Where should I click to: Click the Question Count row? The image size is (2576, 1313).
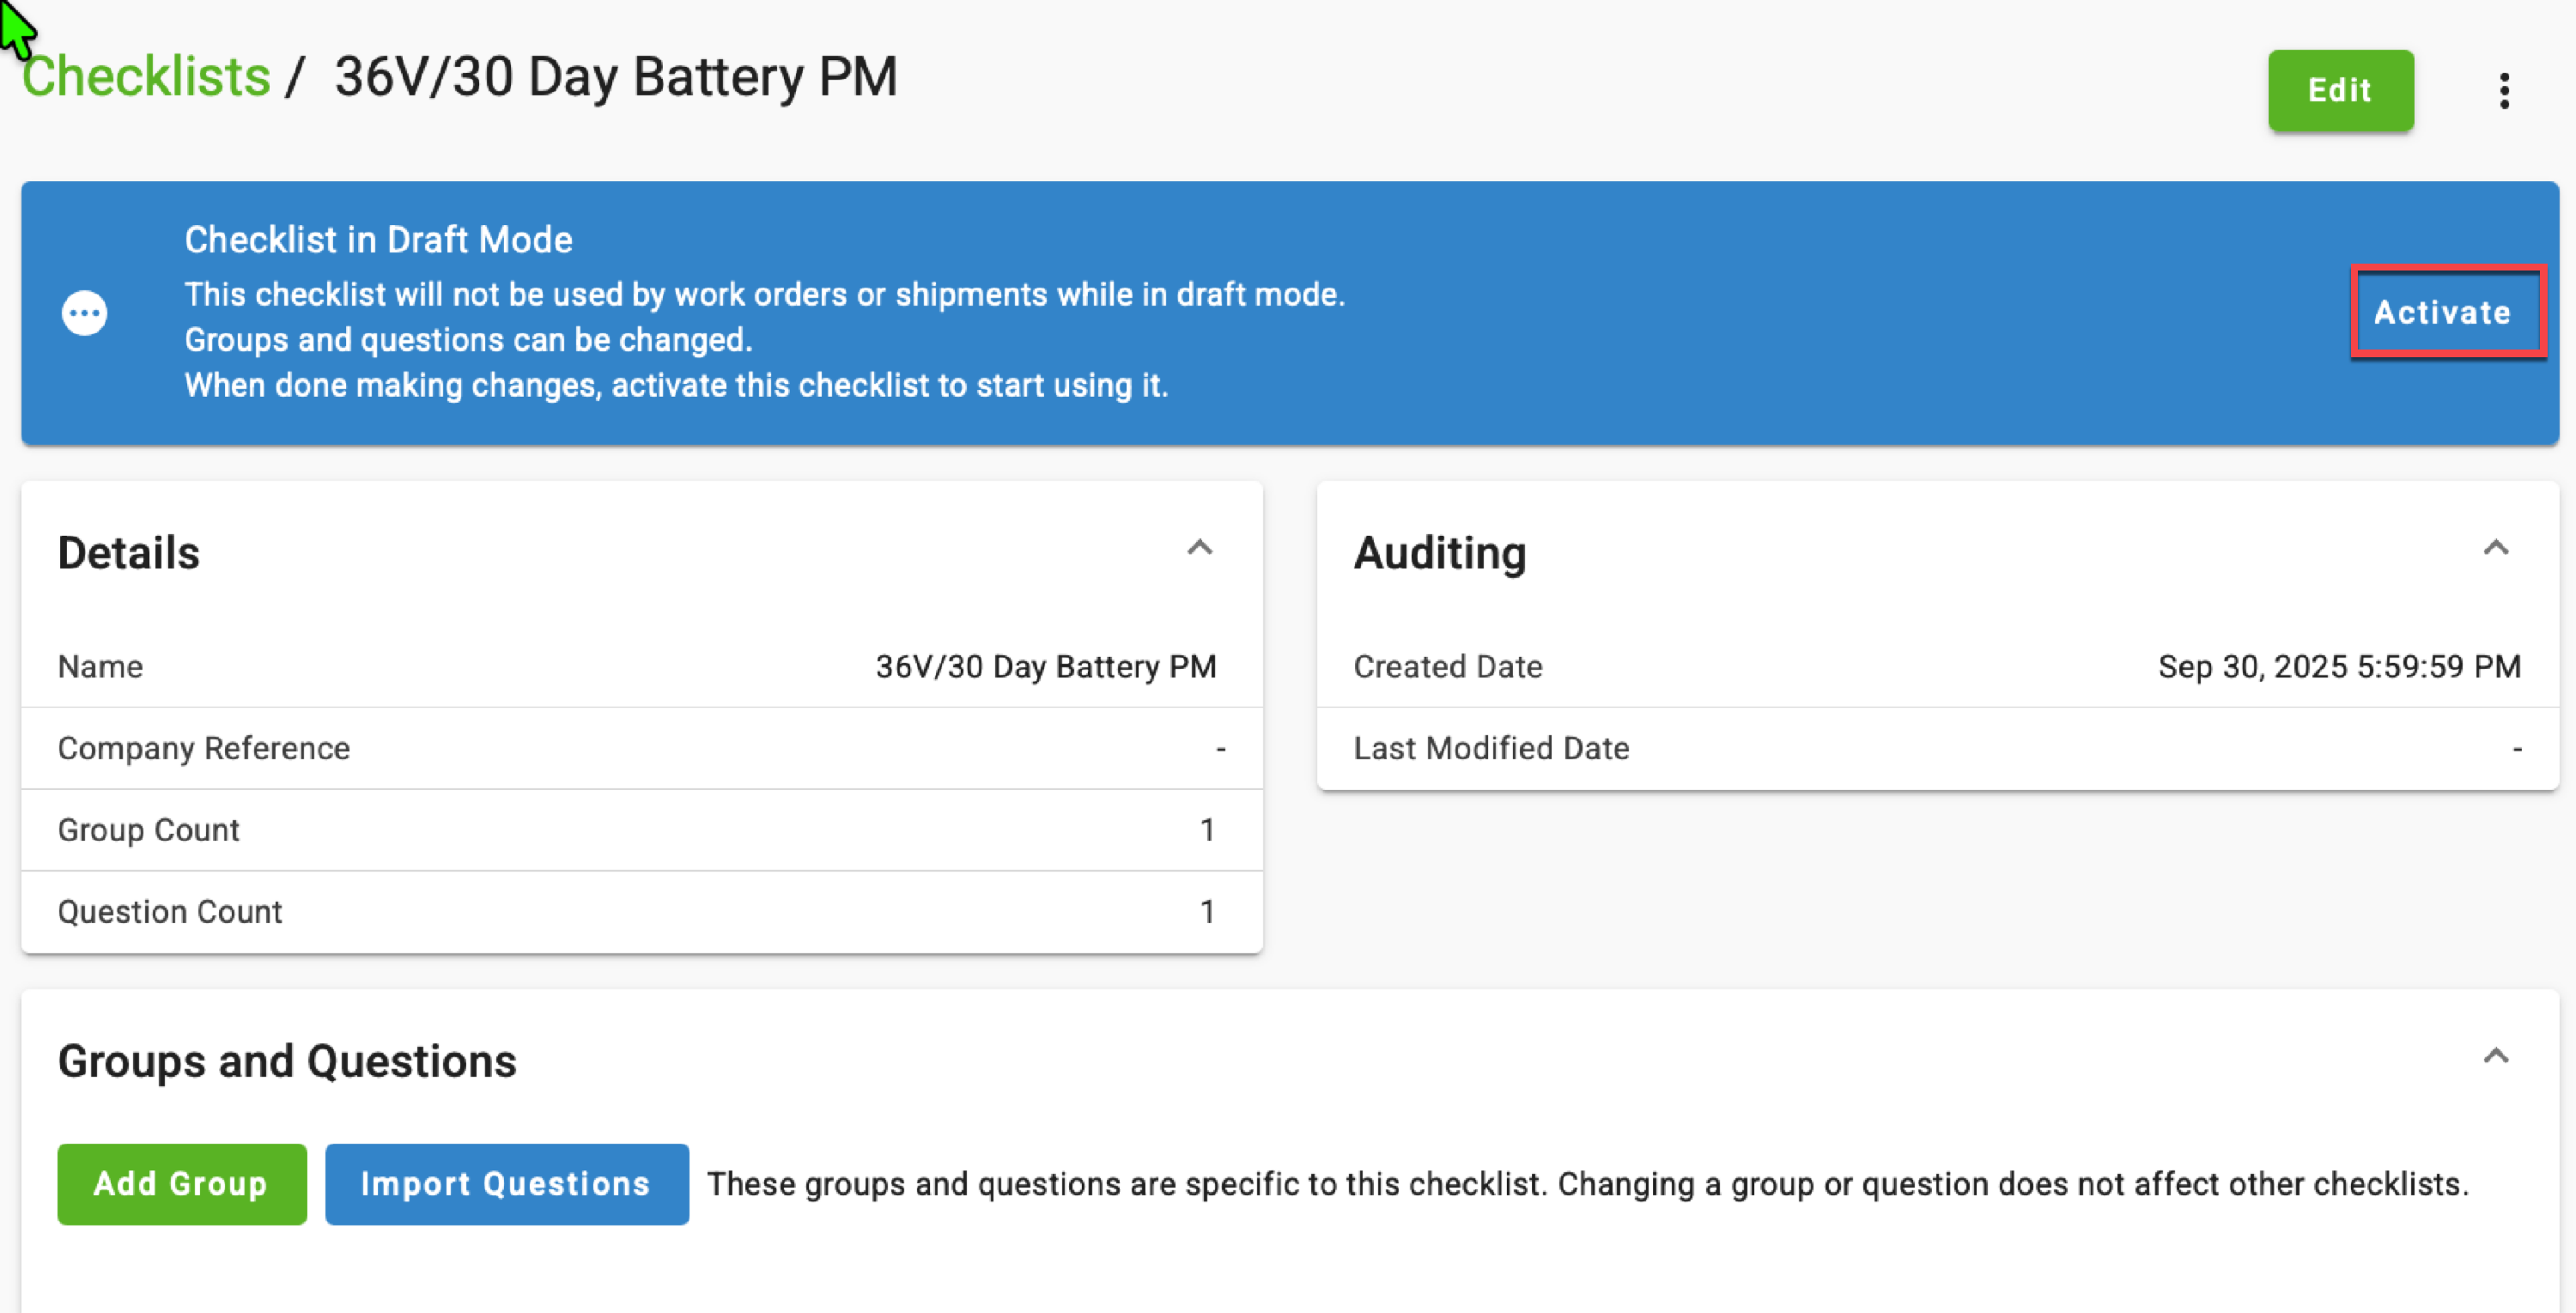coord(641,912)
